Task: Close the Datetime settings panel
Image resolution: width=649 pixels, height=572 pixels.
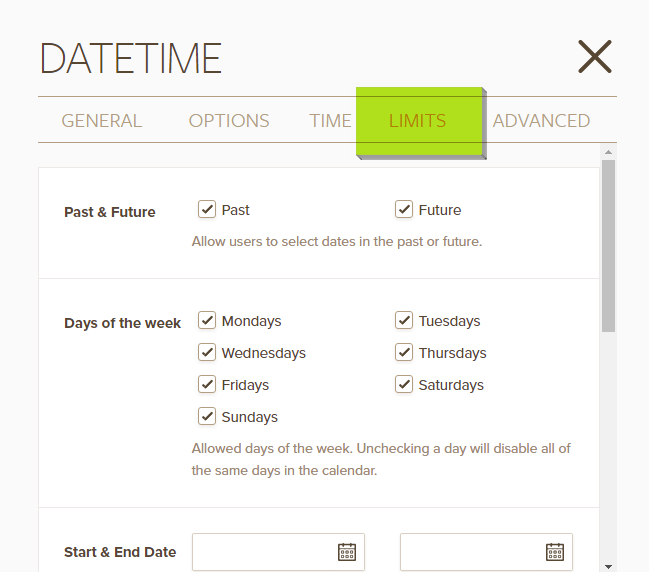Action: pyautogui.click(x=594, y=57)
